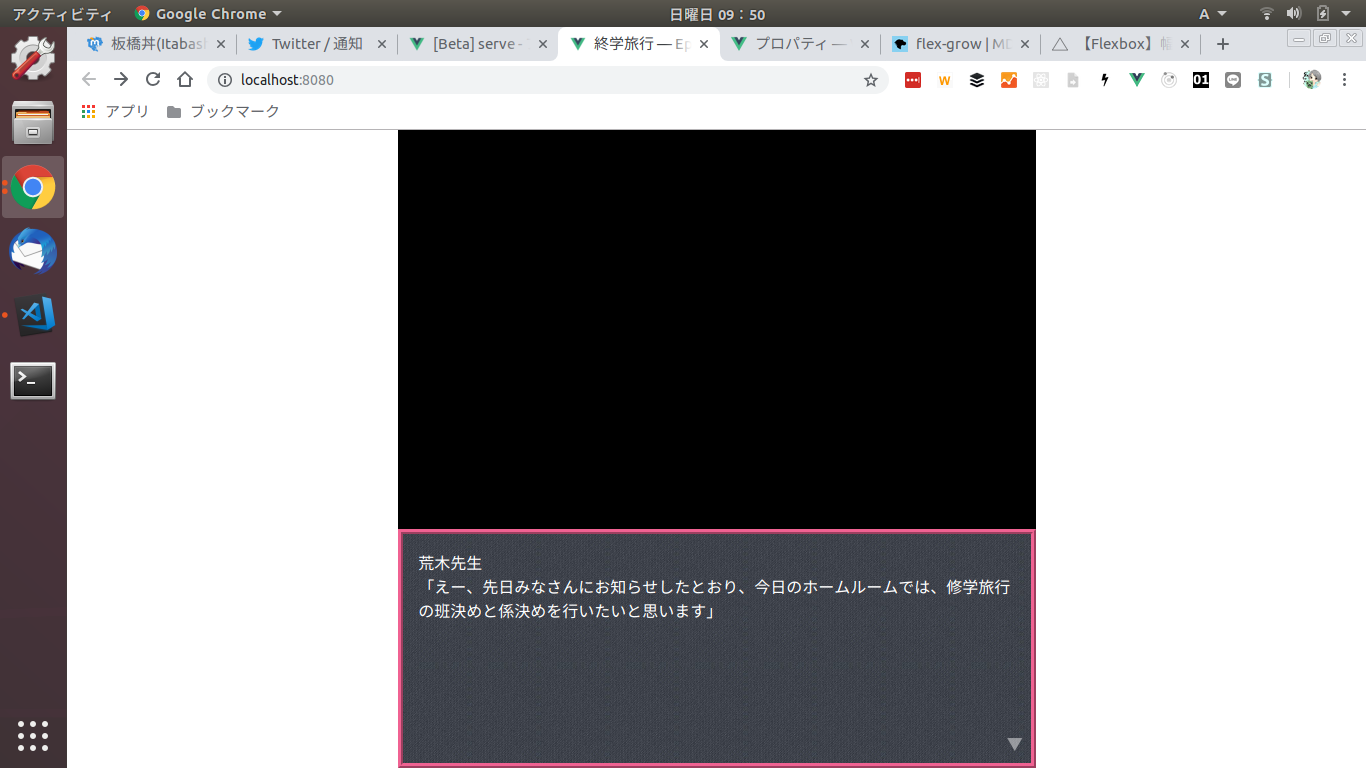1366x768 pixels.
Task: Click the LINE extension icon
Action: click(x=1233, y=80)
